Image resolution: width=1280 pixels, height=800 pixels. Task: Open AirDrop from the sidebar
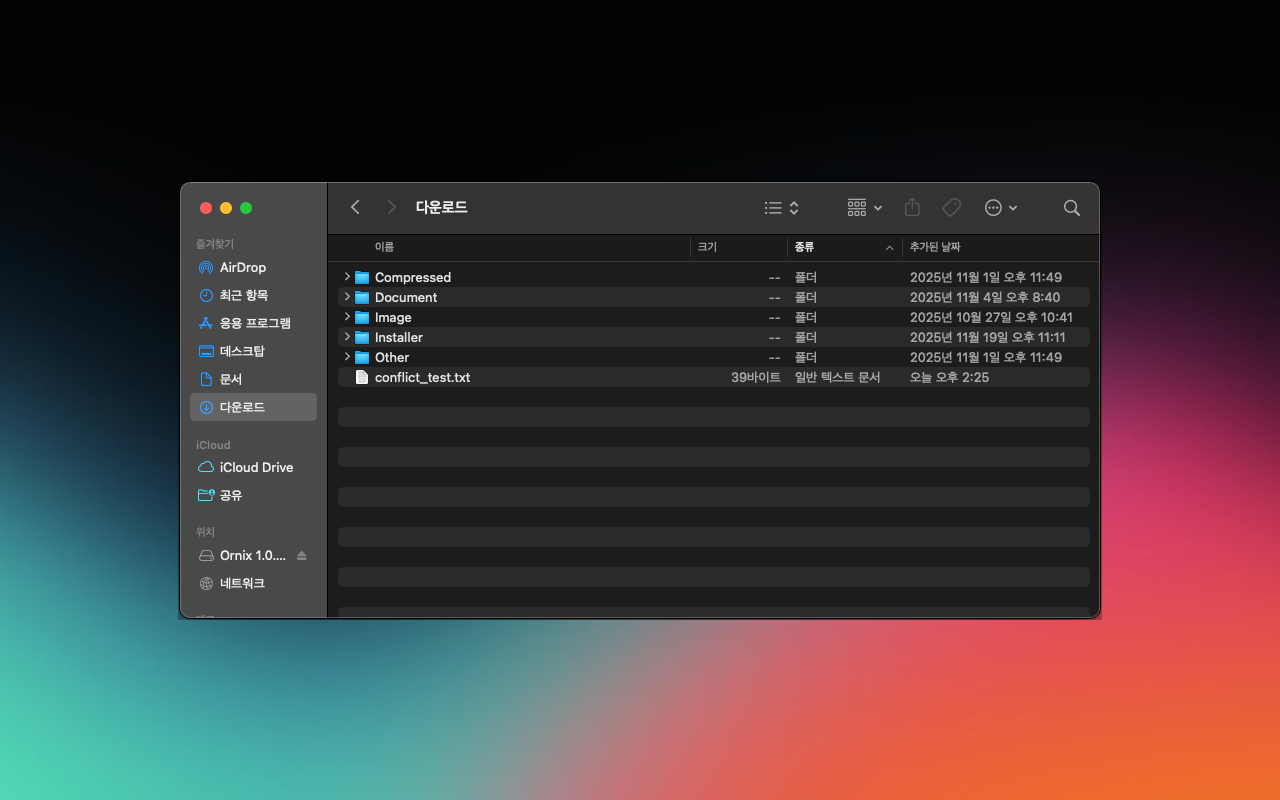coord(240,267)
